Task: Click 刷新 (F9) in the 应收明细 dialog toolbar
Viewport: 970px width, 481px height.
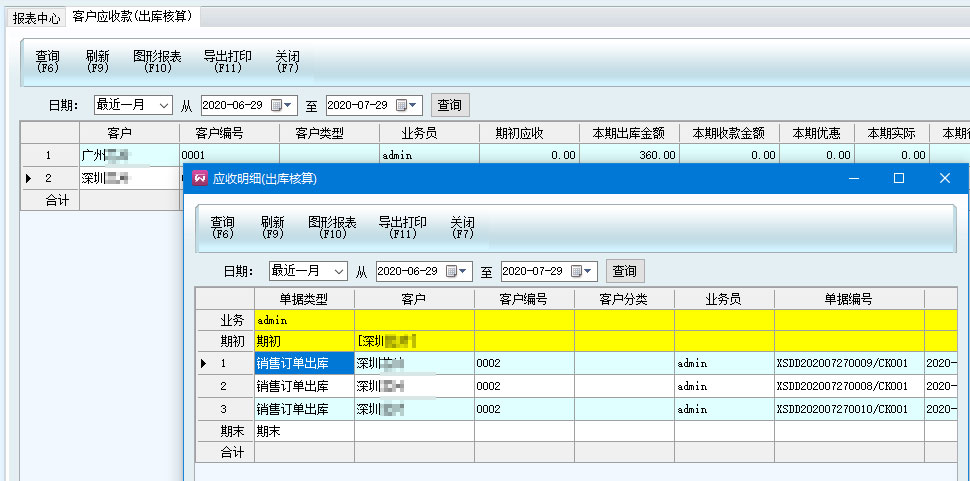Action: tap(273, 228)
